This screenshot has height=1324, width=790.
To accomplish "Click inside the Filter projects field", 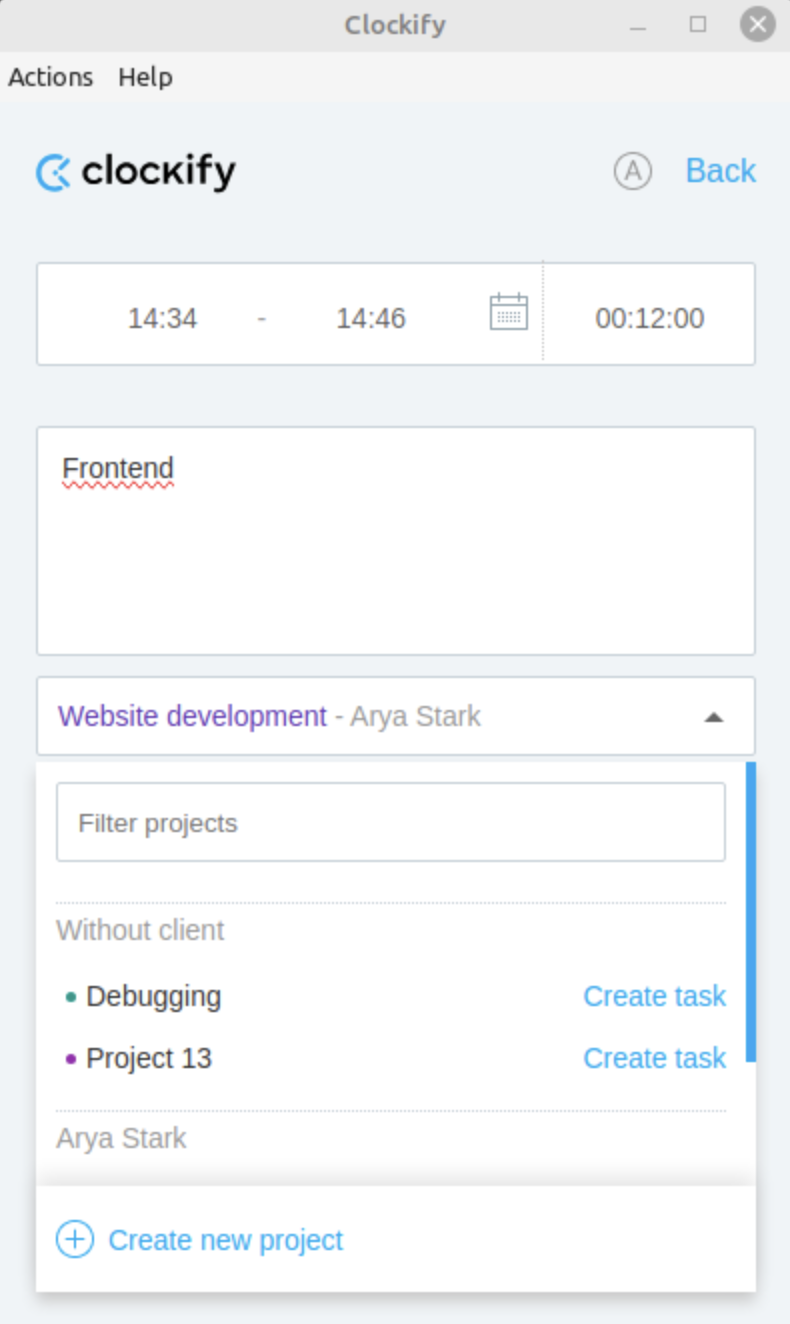I will tap(390, 822).
